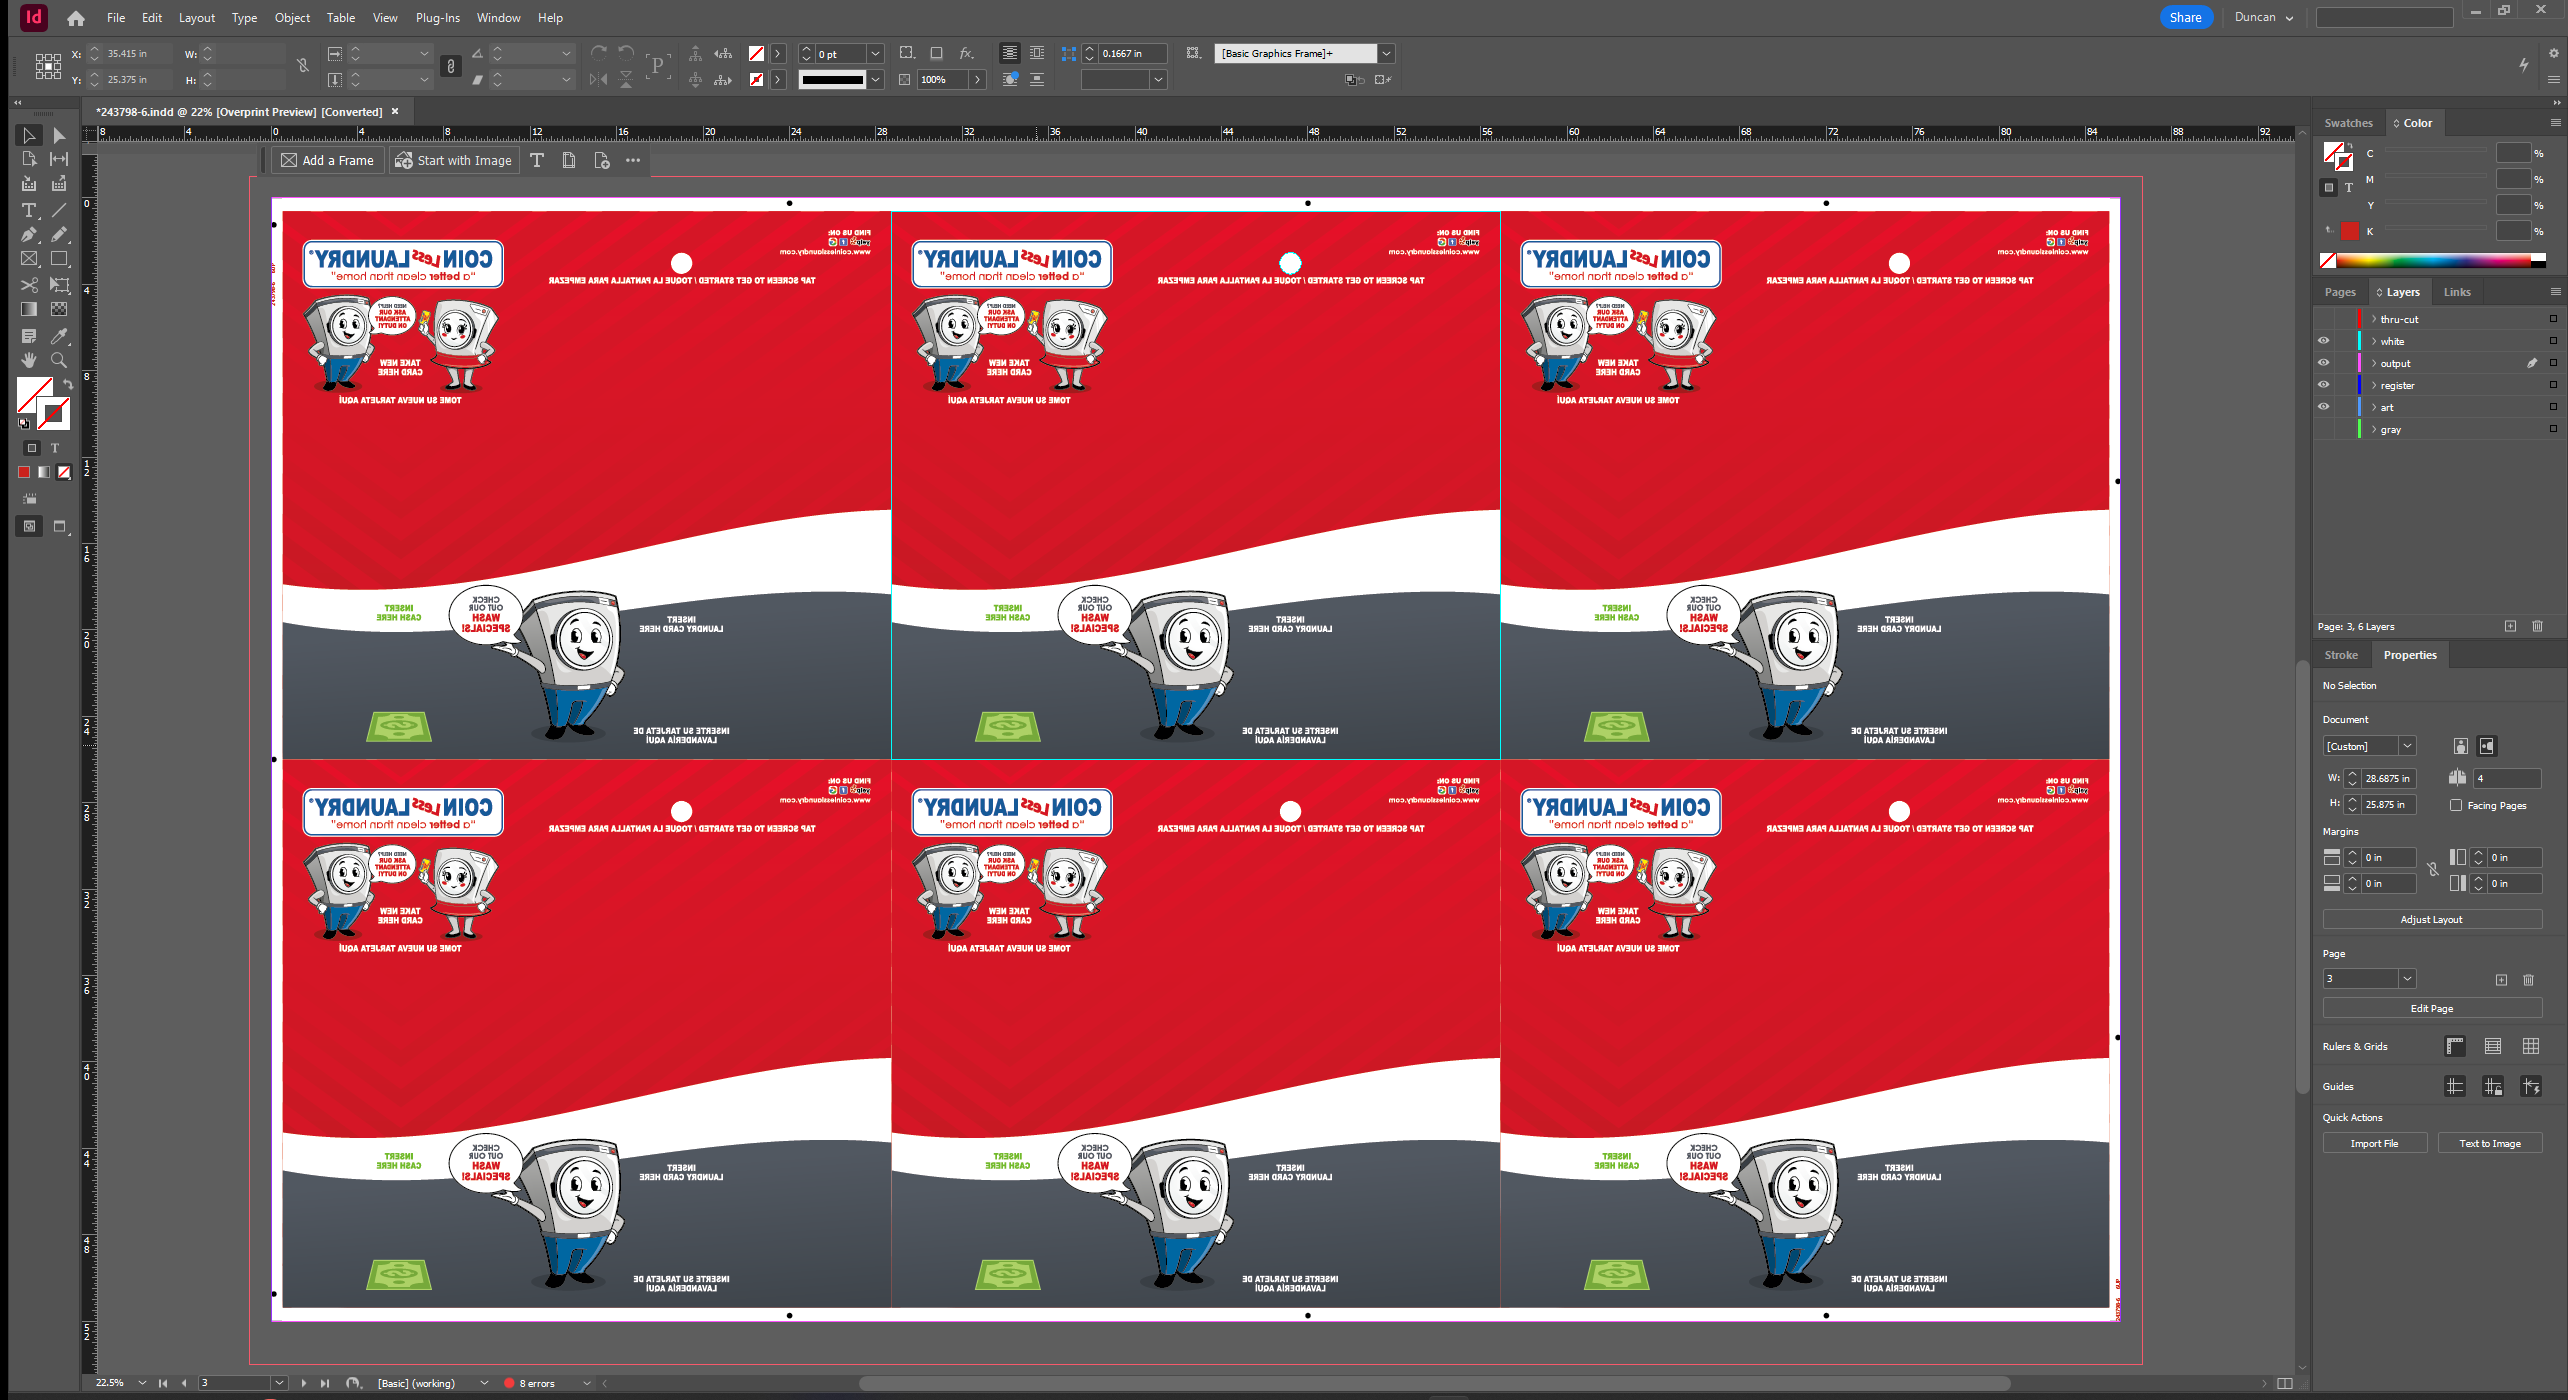Click the CMYK color spectrum bar
This screenshot has width=2568, height=1400.
2435,260
